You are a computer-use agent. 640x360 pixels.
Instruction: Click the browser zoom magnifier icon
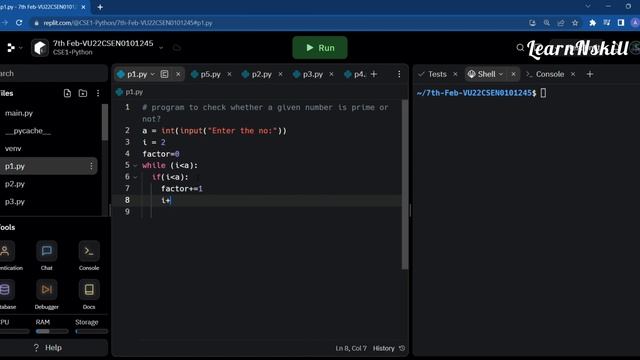click(547, 23)
